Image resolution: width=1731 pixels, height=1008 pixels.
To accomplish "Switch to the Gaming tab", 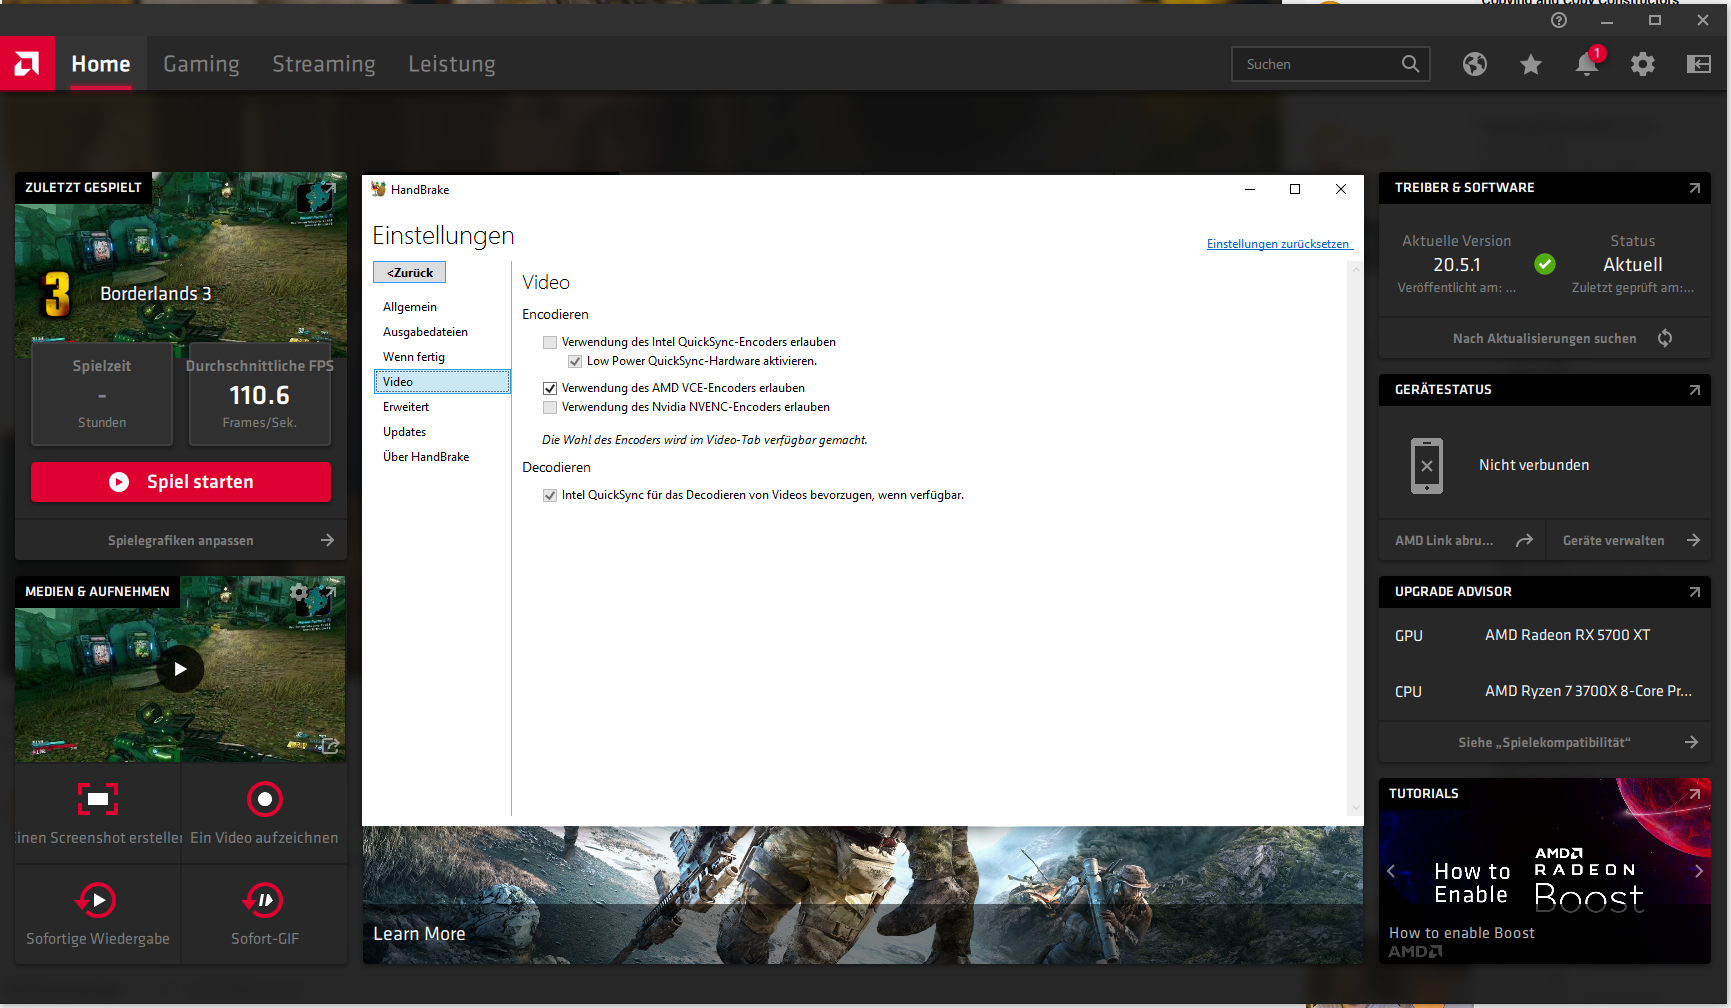I will (201, 63).
